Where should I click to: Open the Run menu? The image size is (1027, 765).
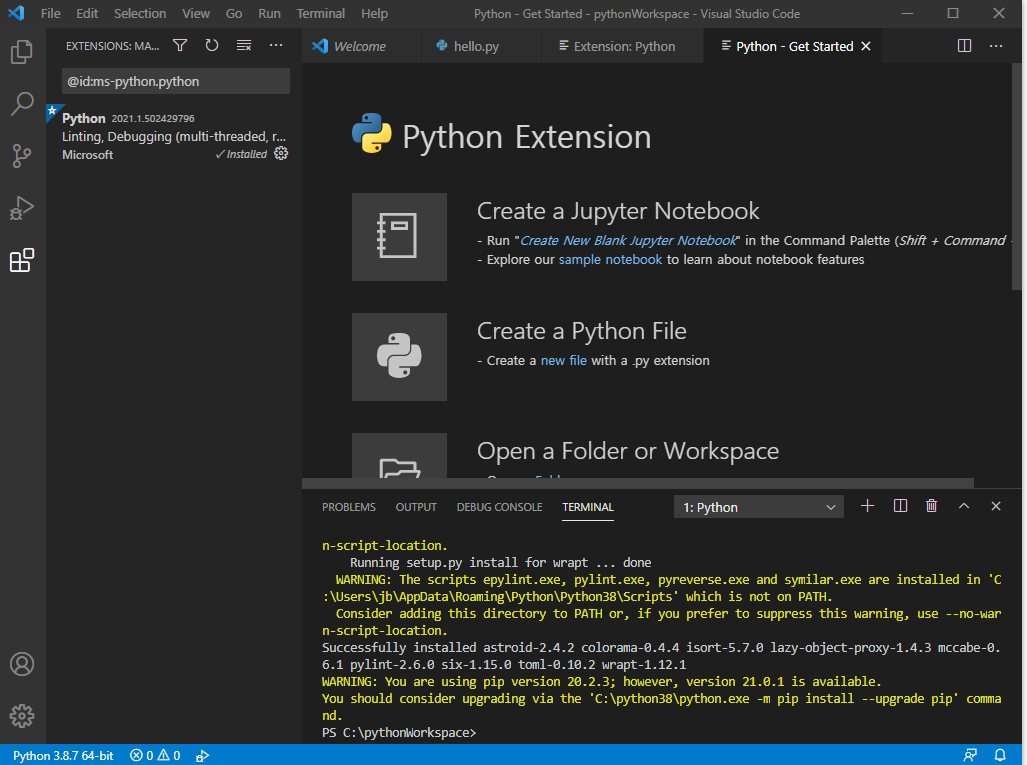269,13
